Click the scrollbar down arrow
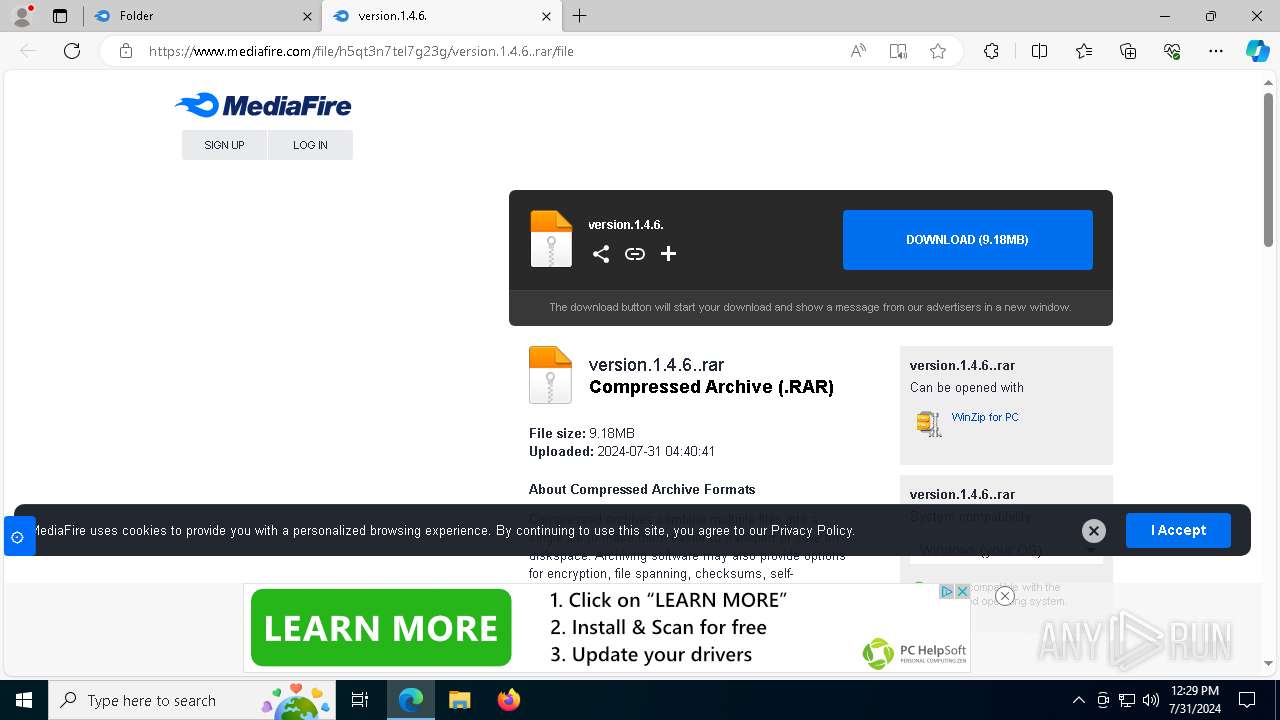Screen dimensions: 1280x720 [1268, 663]
